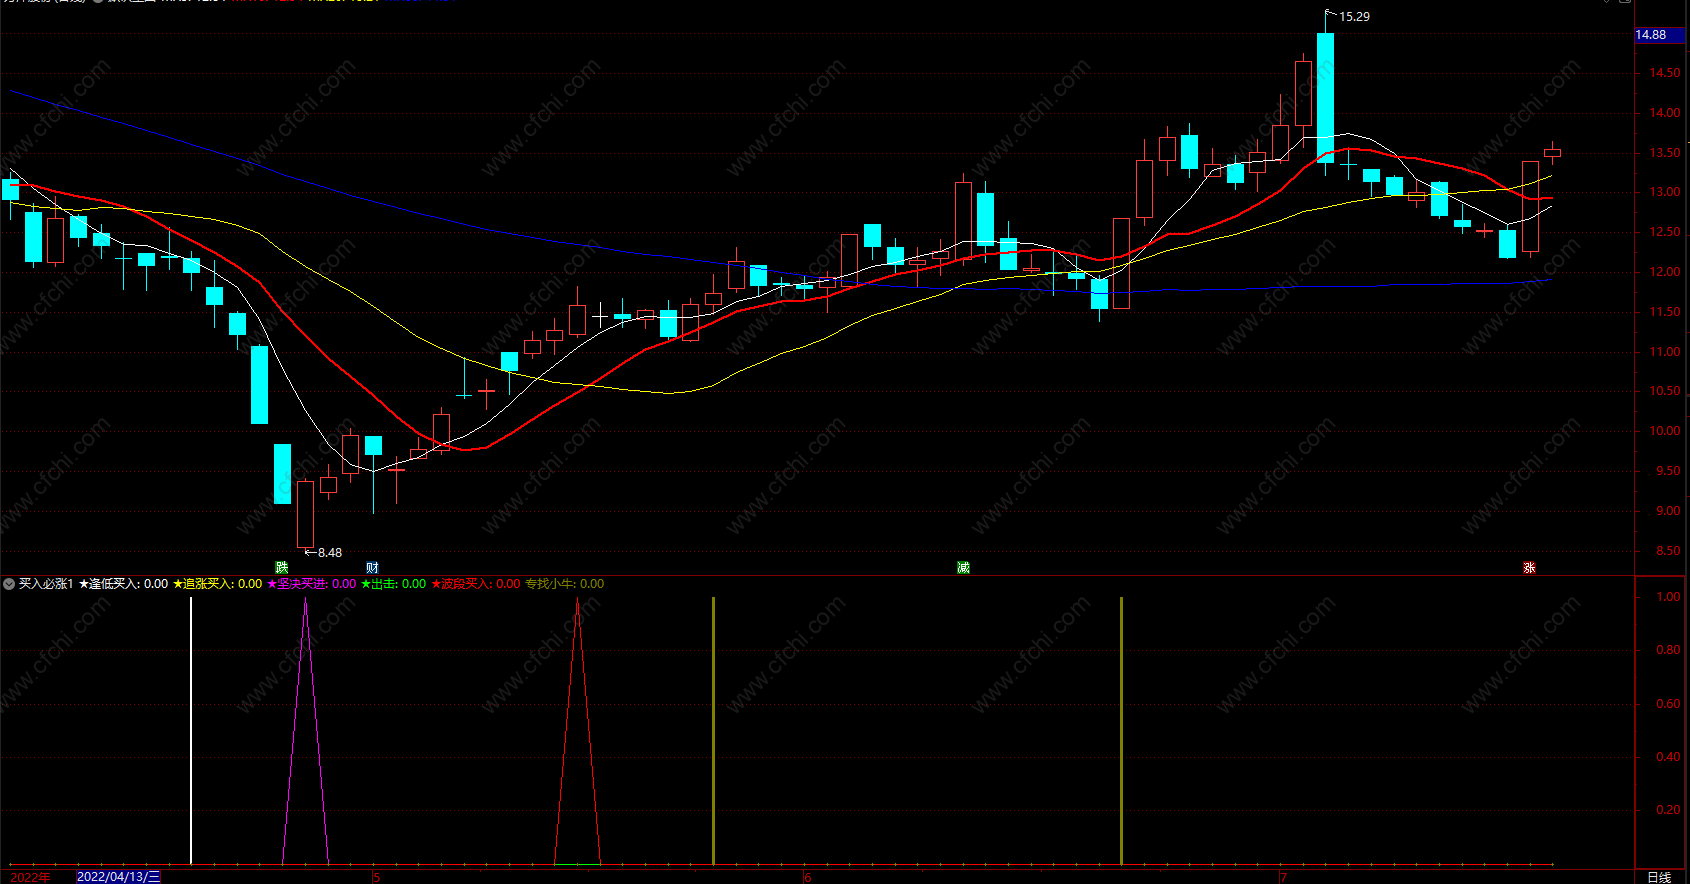The width and height of the screenshot is (1690, 884).
Task: Click month 7 tick on time axis
Action: coord(1283,878)
